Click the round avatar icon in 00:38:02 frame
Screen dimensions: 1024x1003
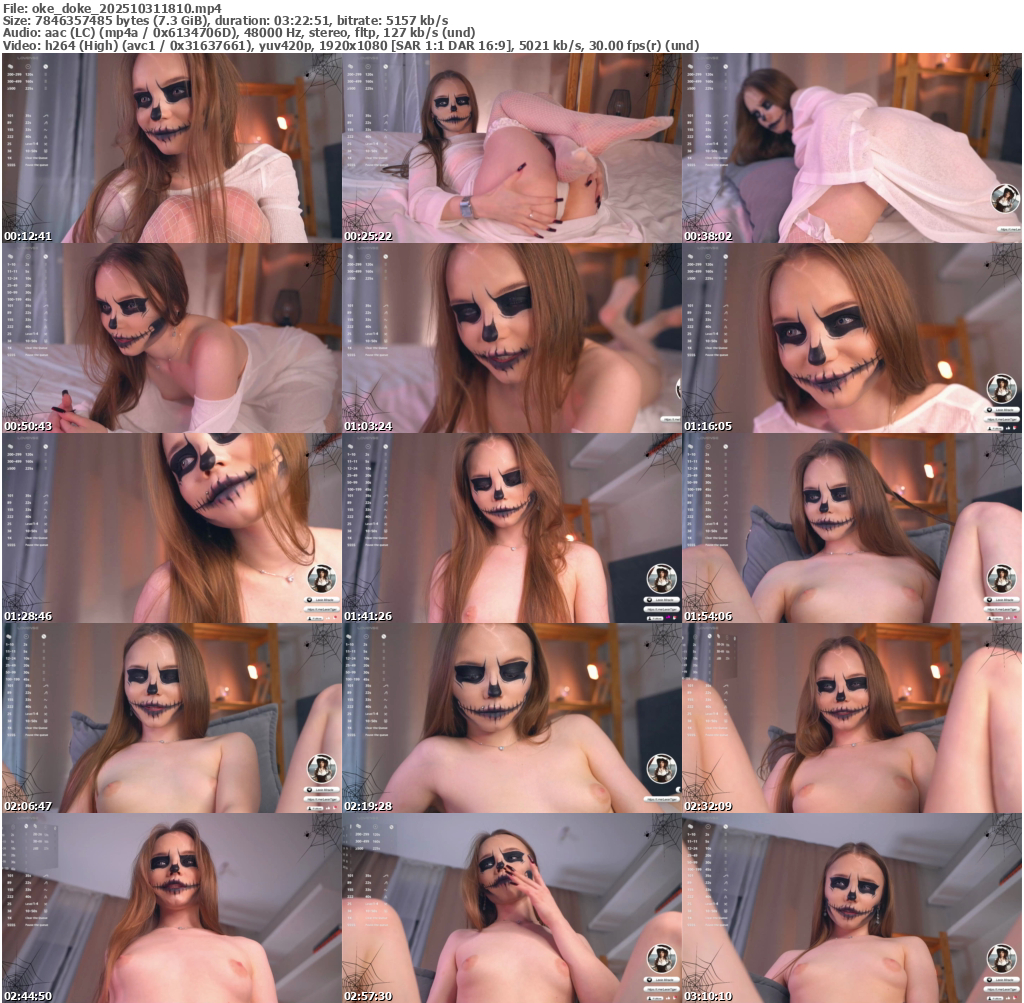pos(1003,199)
